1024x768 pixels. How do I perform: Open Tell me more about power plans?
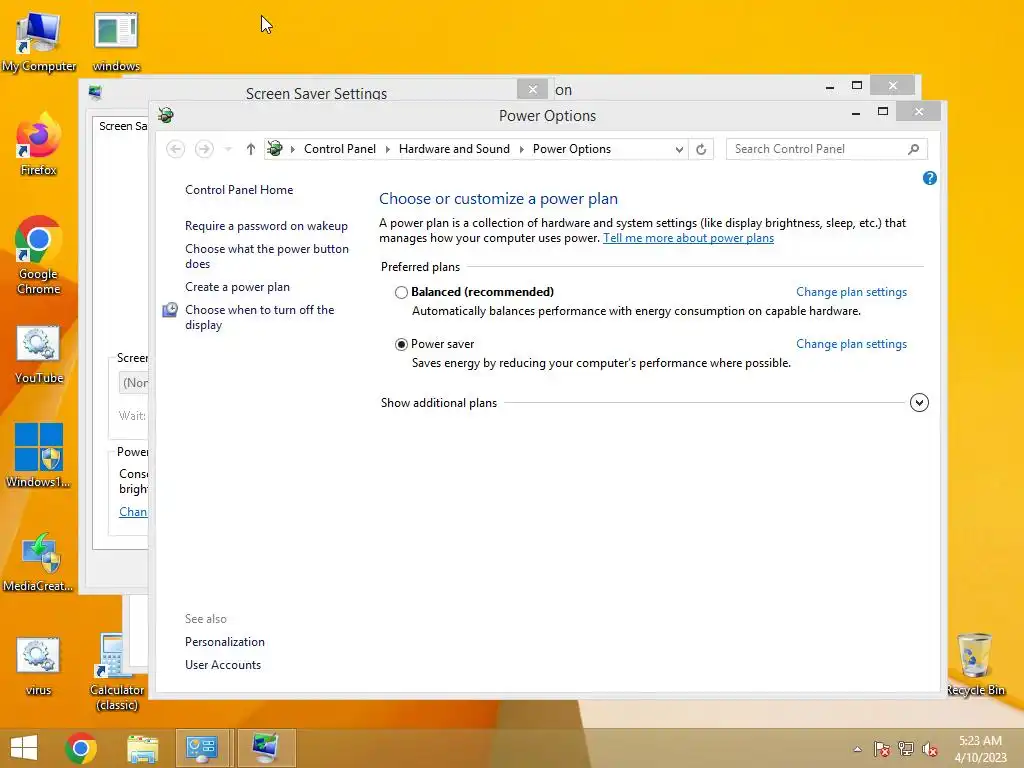pyautogui.click(x=688, y=238)
